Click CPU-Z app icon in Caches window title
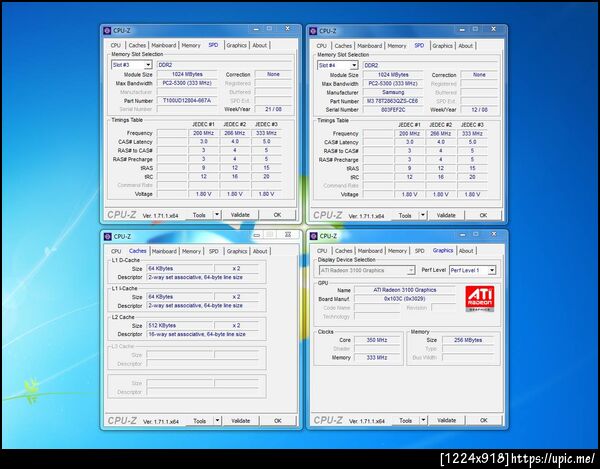 pos(108,236)
